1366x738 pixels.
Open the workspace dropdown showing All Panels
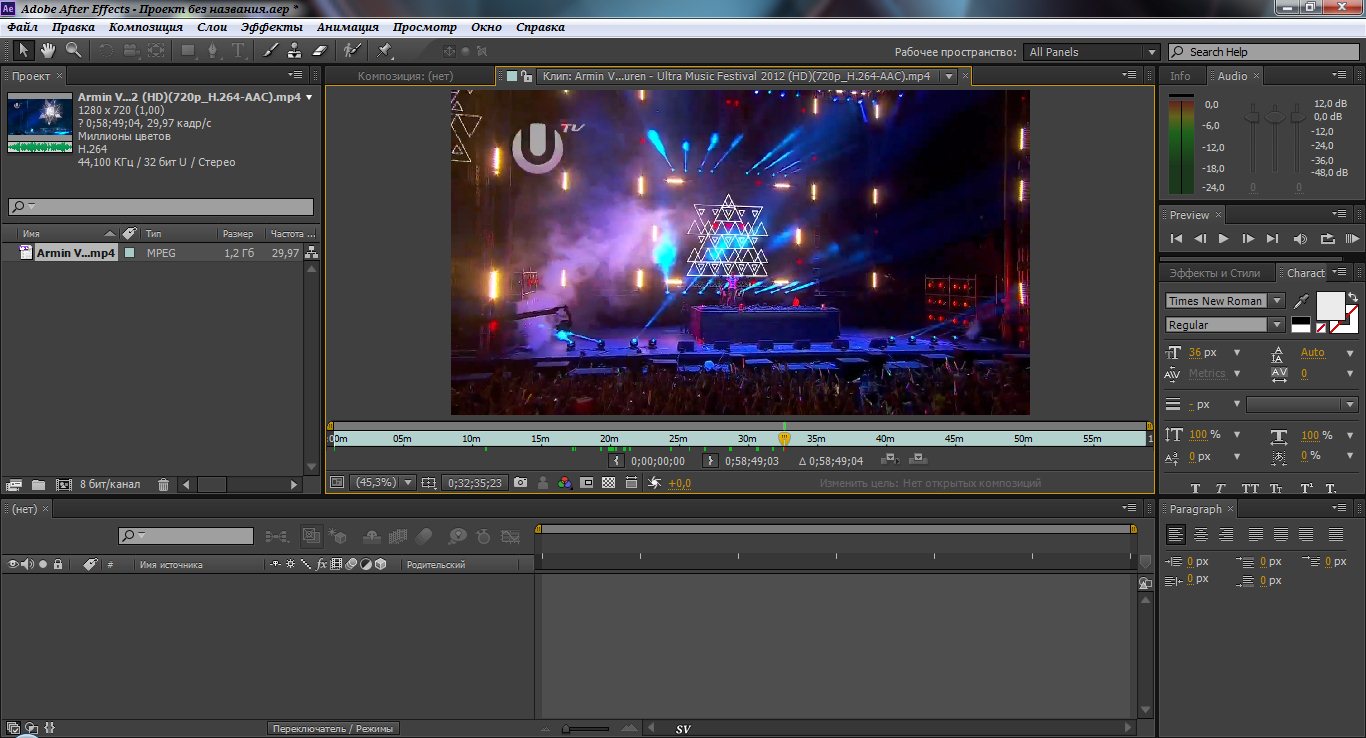coord(1091,52)
